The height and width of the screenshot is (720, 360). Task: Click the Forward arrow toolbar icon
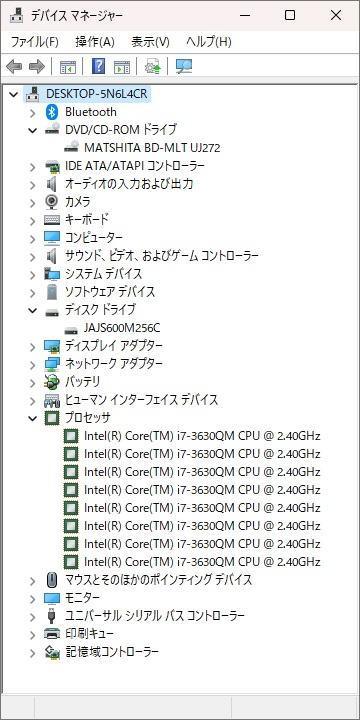point(37,67)
